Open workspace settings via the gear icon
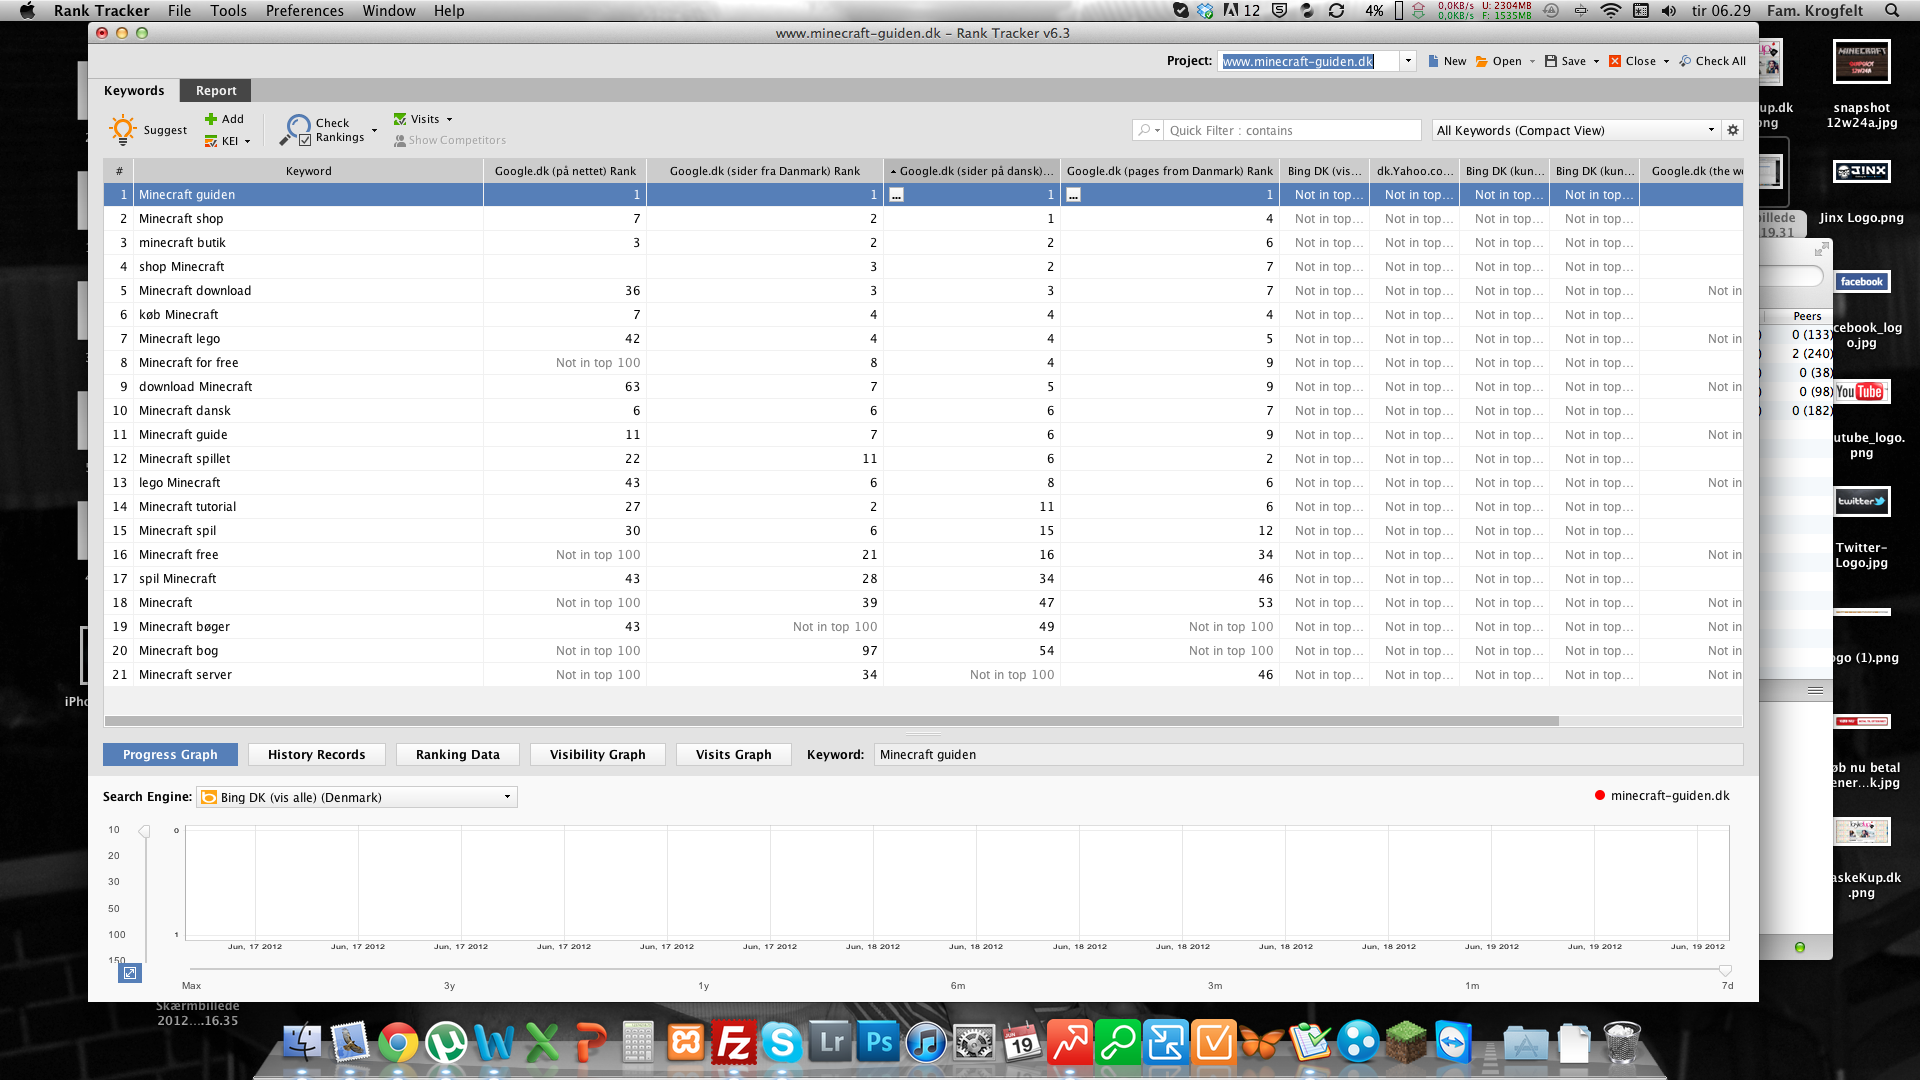1920x1080 pixels. pyautogui.click(x=1733, y=130)
